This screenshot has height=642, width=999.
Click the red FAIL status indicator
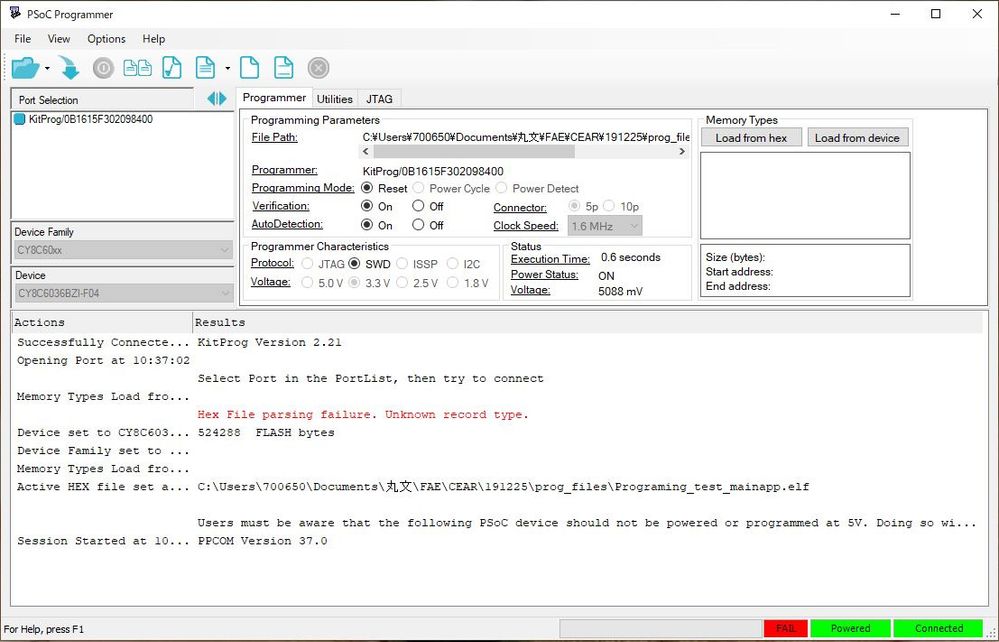(x=786, y=629)
